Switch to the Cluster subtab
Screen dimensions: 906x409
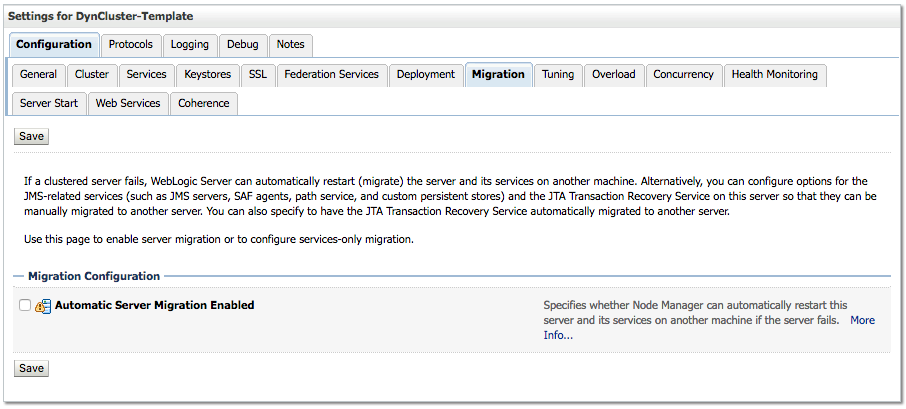(92, 75)
